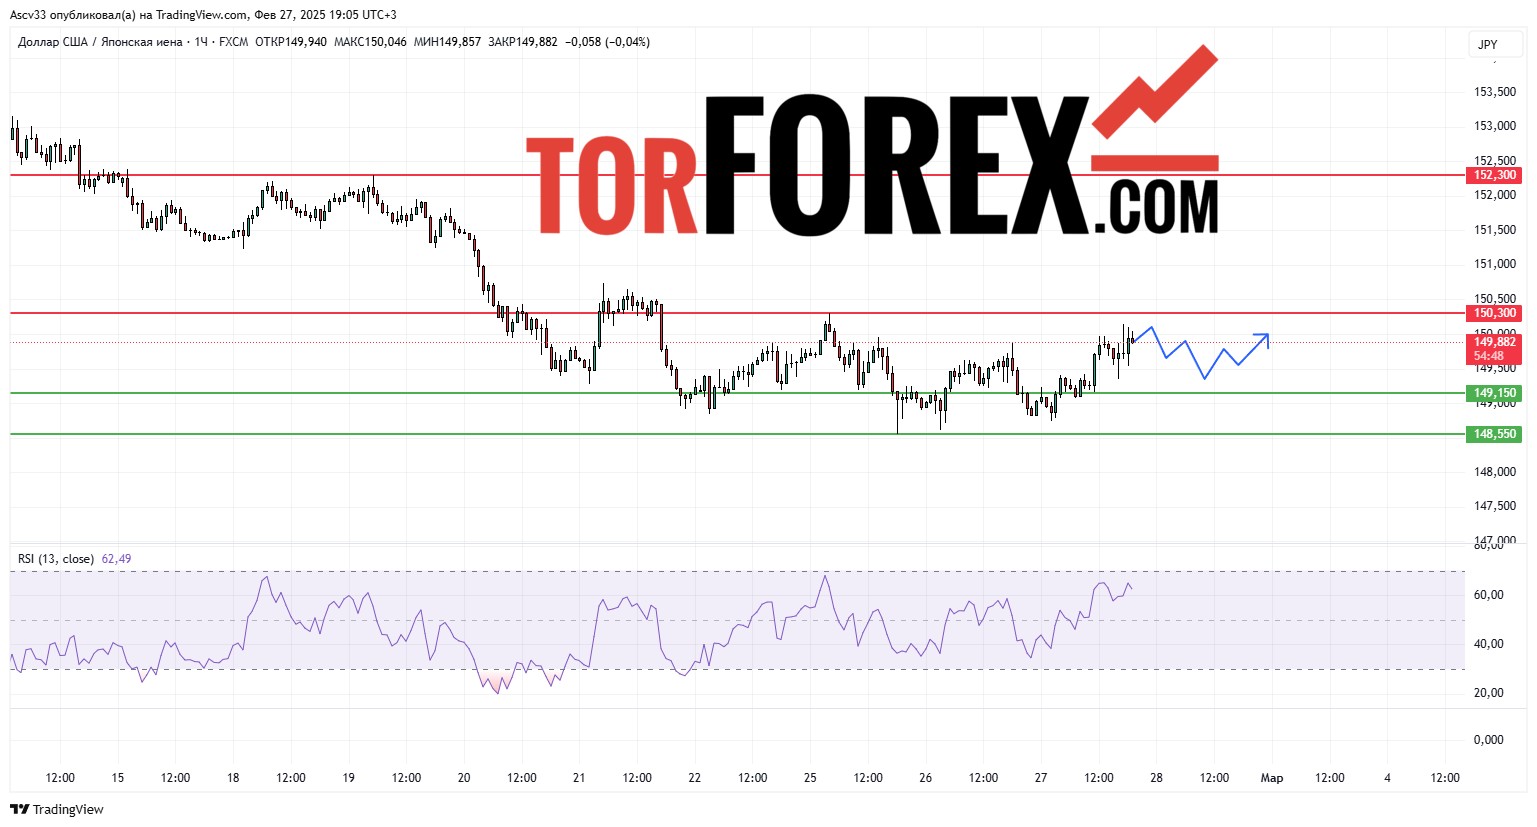Viewport: 1537px width, 827px height.
Task: Click the 153,000 price axis value
Action: click(x=1495, y=126)
